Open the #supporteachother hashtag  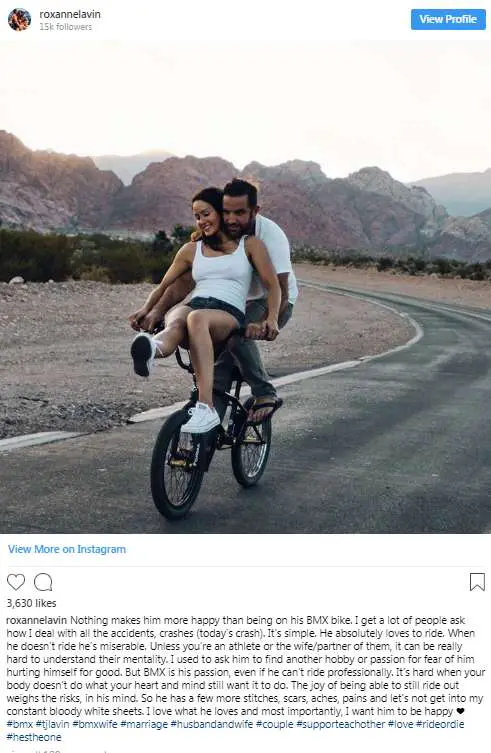click(x=340, y=724)
